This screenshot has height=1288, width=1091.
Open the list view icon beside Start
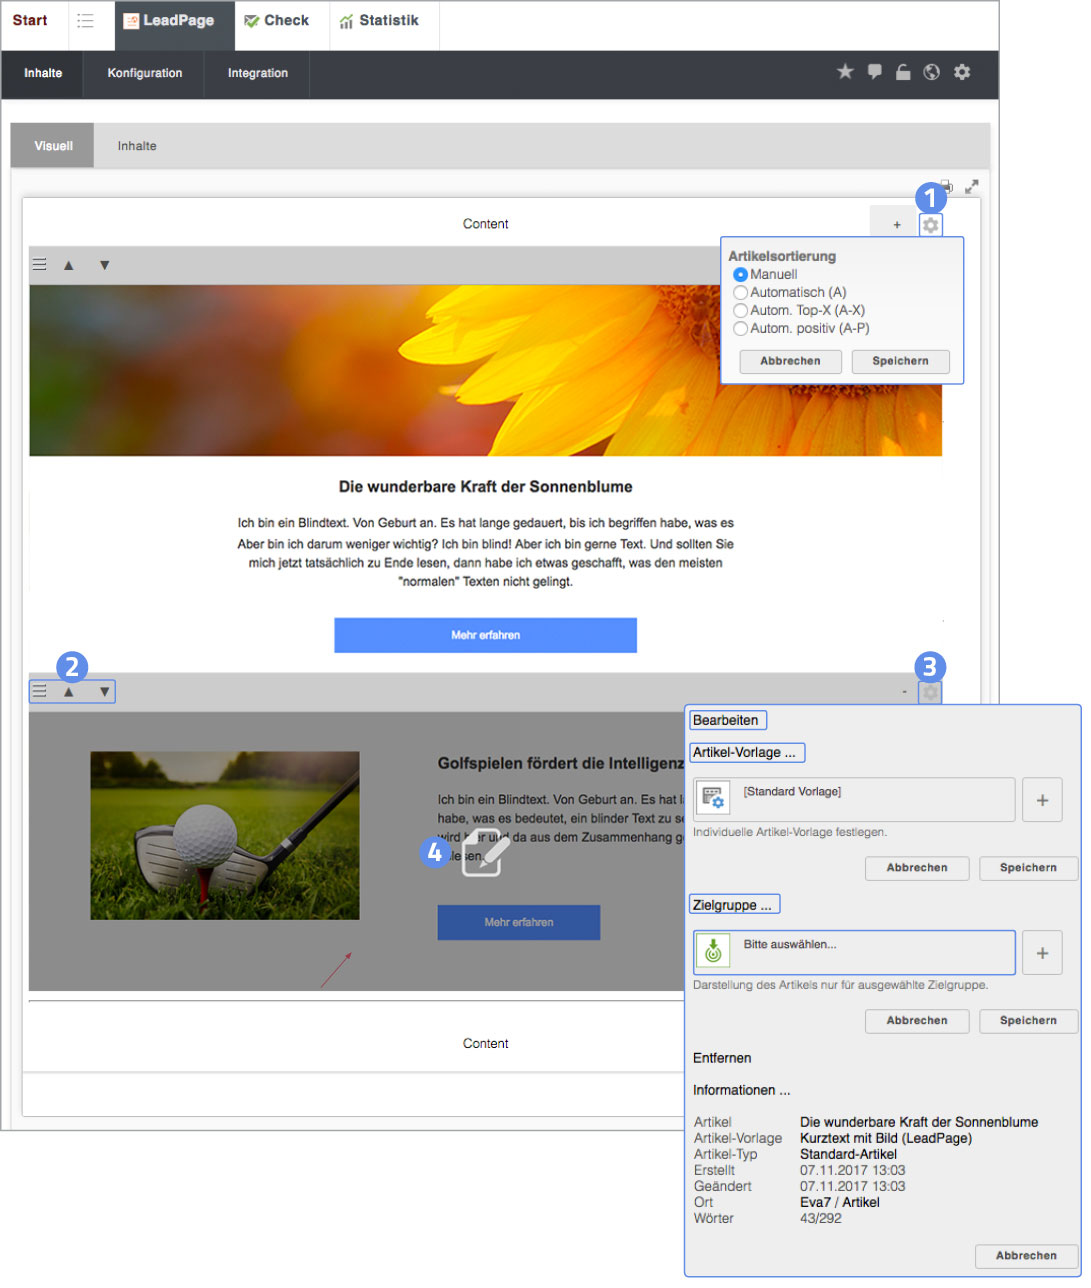click(x=86, y=21)
